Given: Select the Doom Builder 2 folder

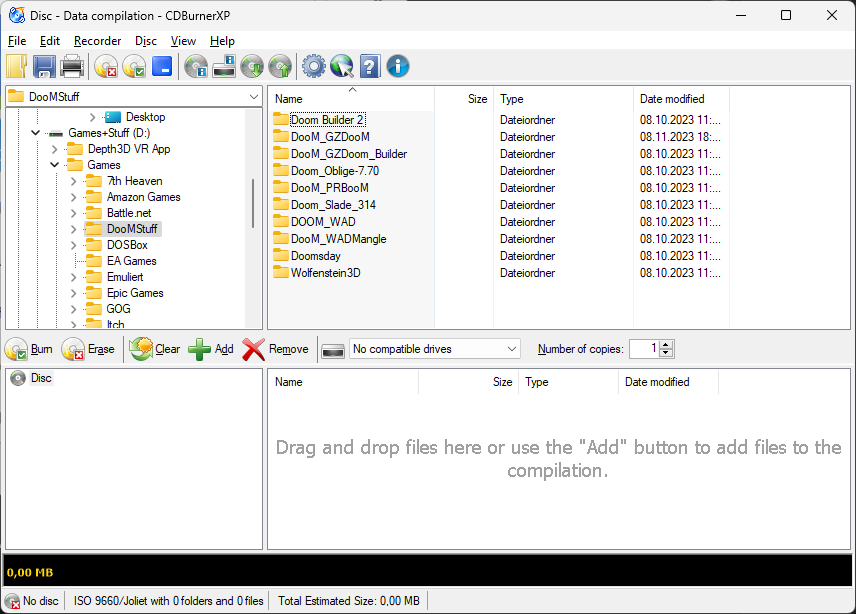Looking at the screenshot, I should (327, 120).
